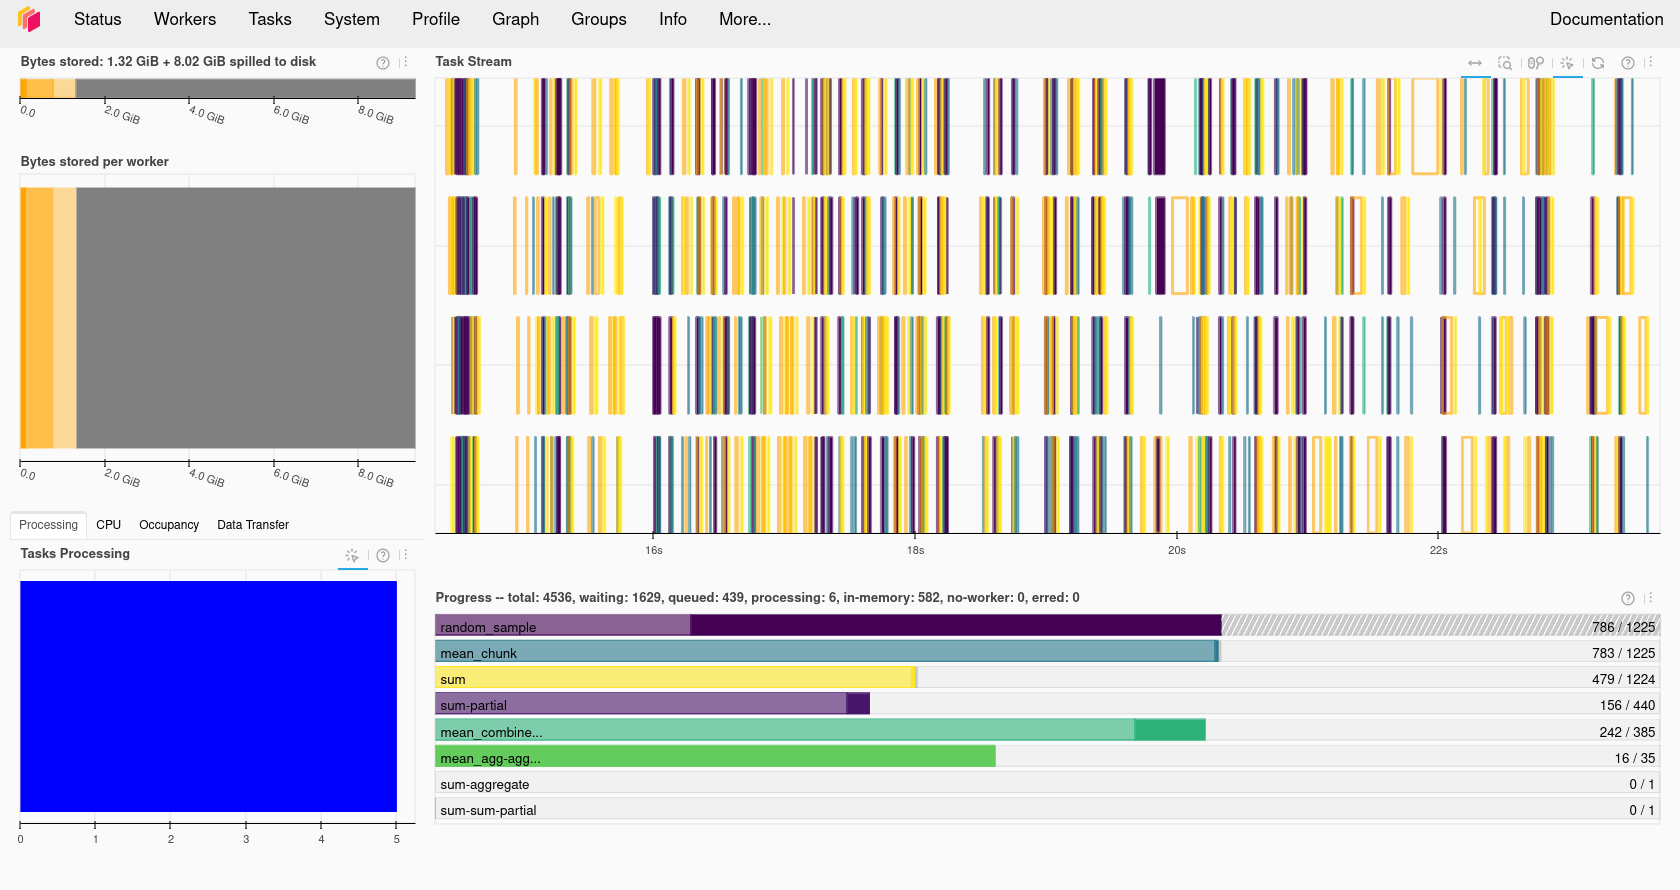Switch to the CPU tab
This screenshot has height=890, width=1680.
coord(108,525)
